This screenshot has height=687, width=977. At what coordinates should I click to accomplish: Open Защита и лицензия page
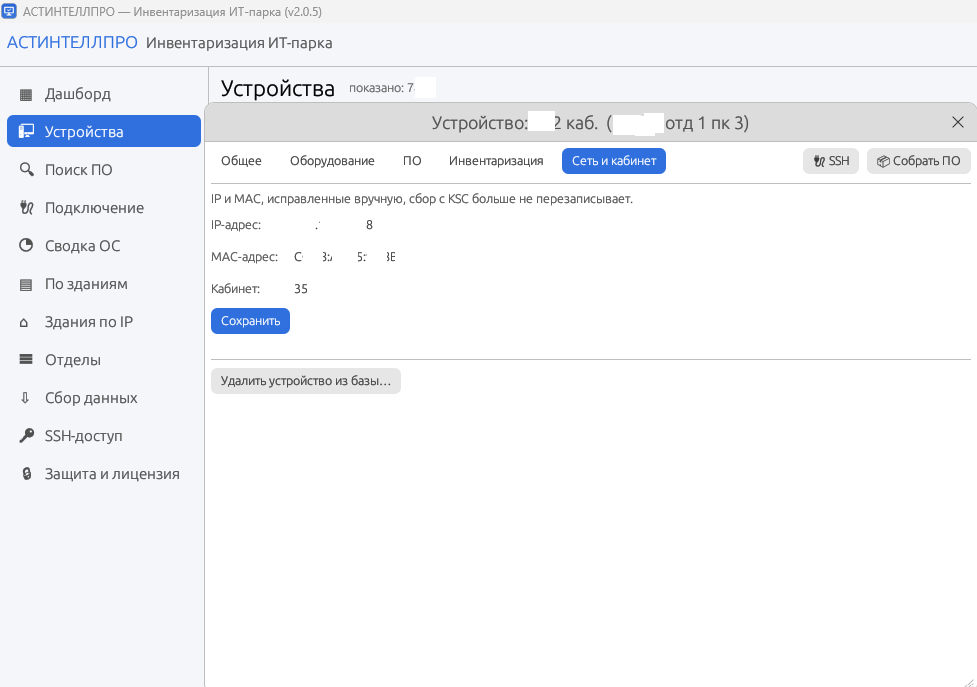click(103, 473)
